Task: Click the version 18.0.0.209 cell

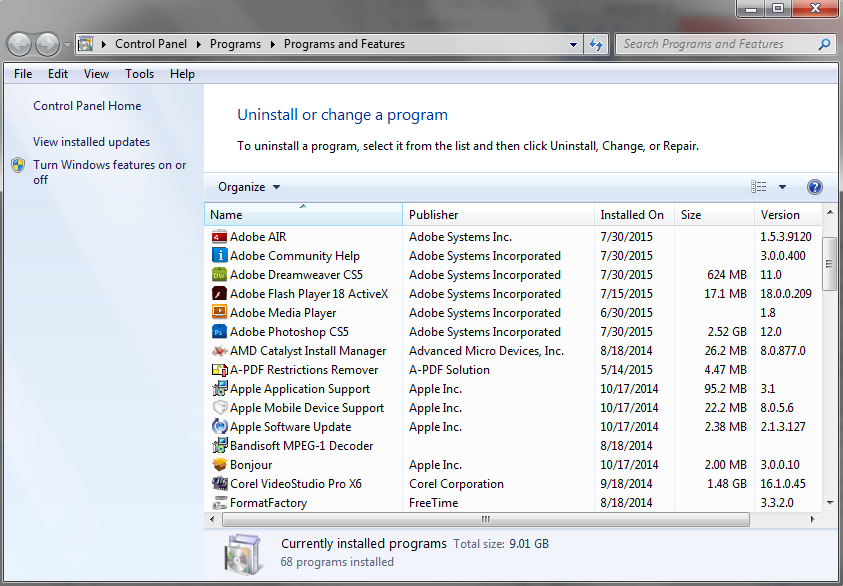Action: click(x=785, y=294)
